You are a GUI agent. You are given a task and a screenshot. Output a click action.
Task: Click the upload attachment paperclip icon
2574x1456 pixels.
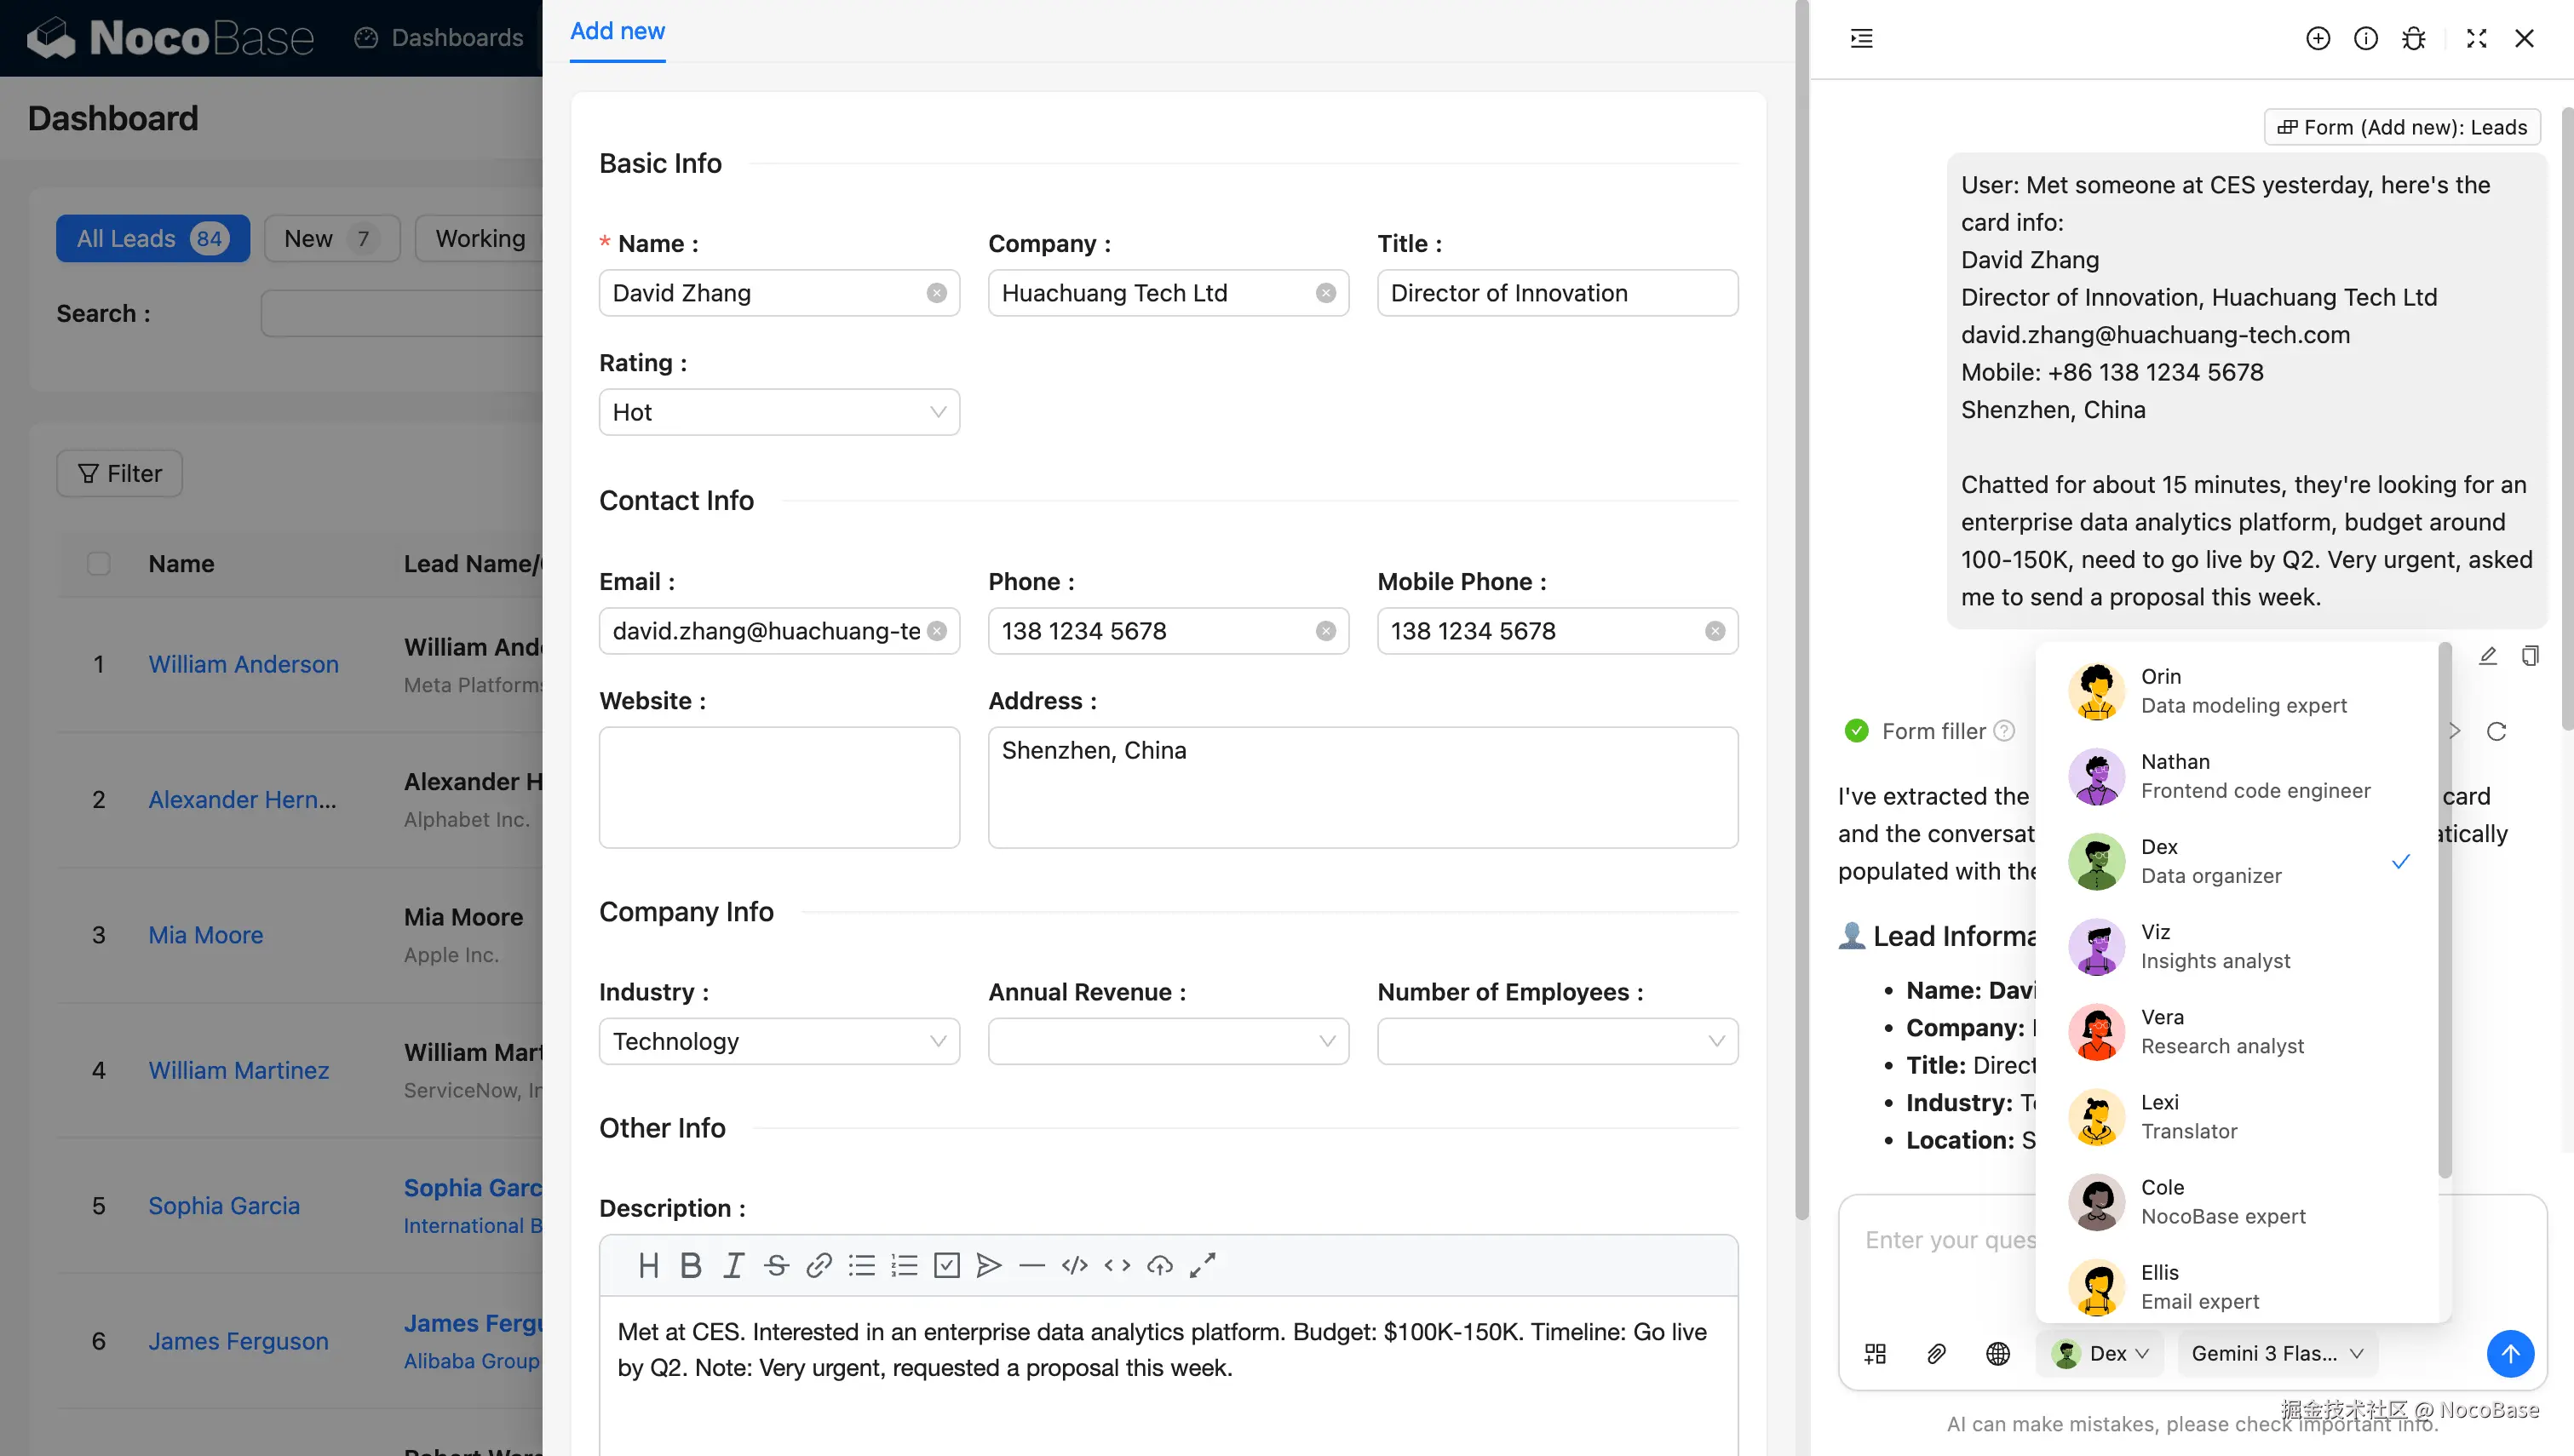click(1936, 1353)
